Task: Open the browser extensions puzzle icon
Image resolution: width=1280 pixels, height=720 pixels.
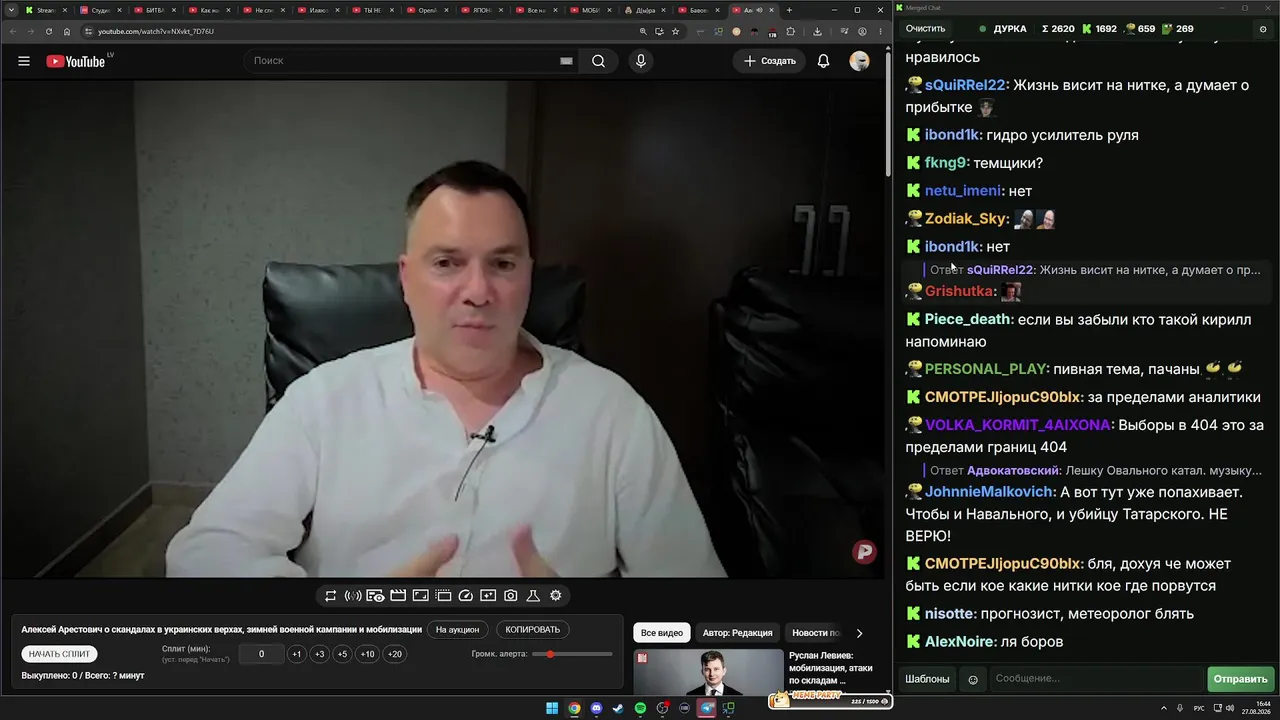Action: [x=790, y=31]
